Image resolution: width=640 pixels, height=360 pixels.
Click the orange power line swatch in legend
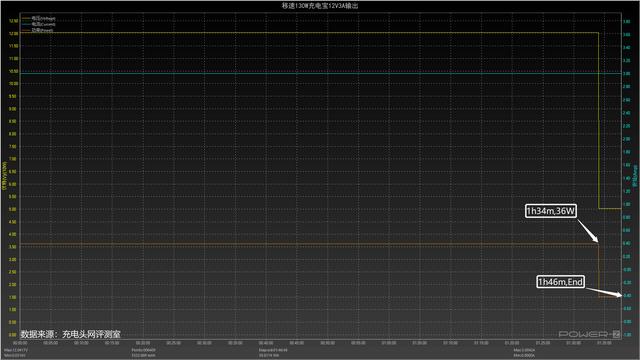(26, 30)
